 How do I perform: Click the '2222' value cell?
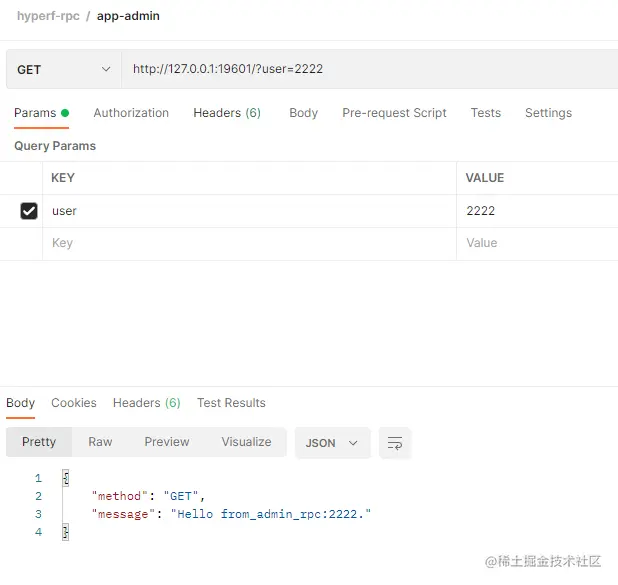click(537, 211)
